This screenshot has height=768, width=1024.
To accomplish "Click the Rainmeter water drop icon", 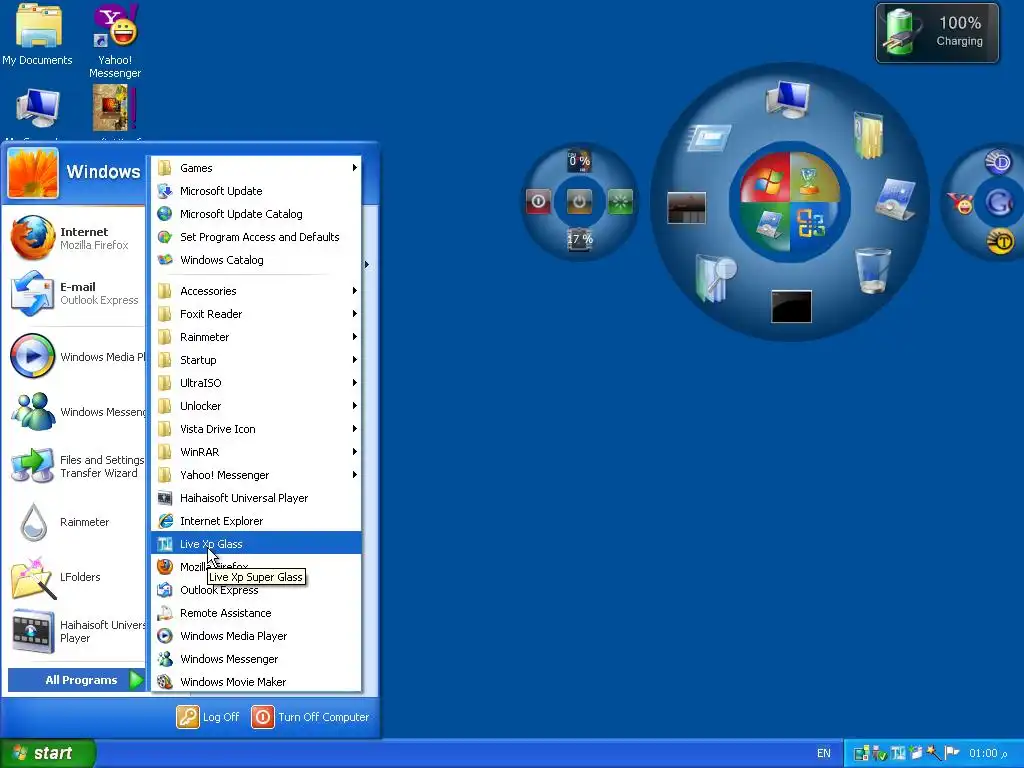I will coord(33,522).
